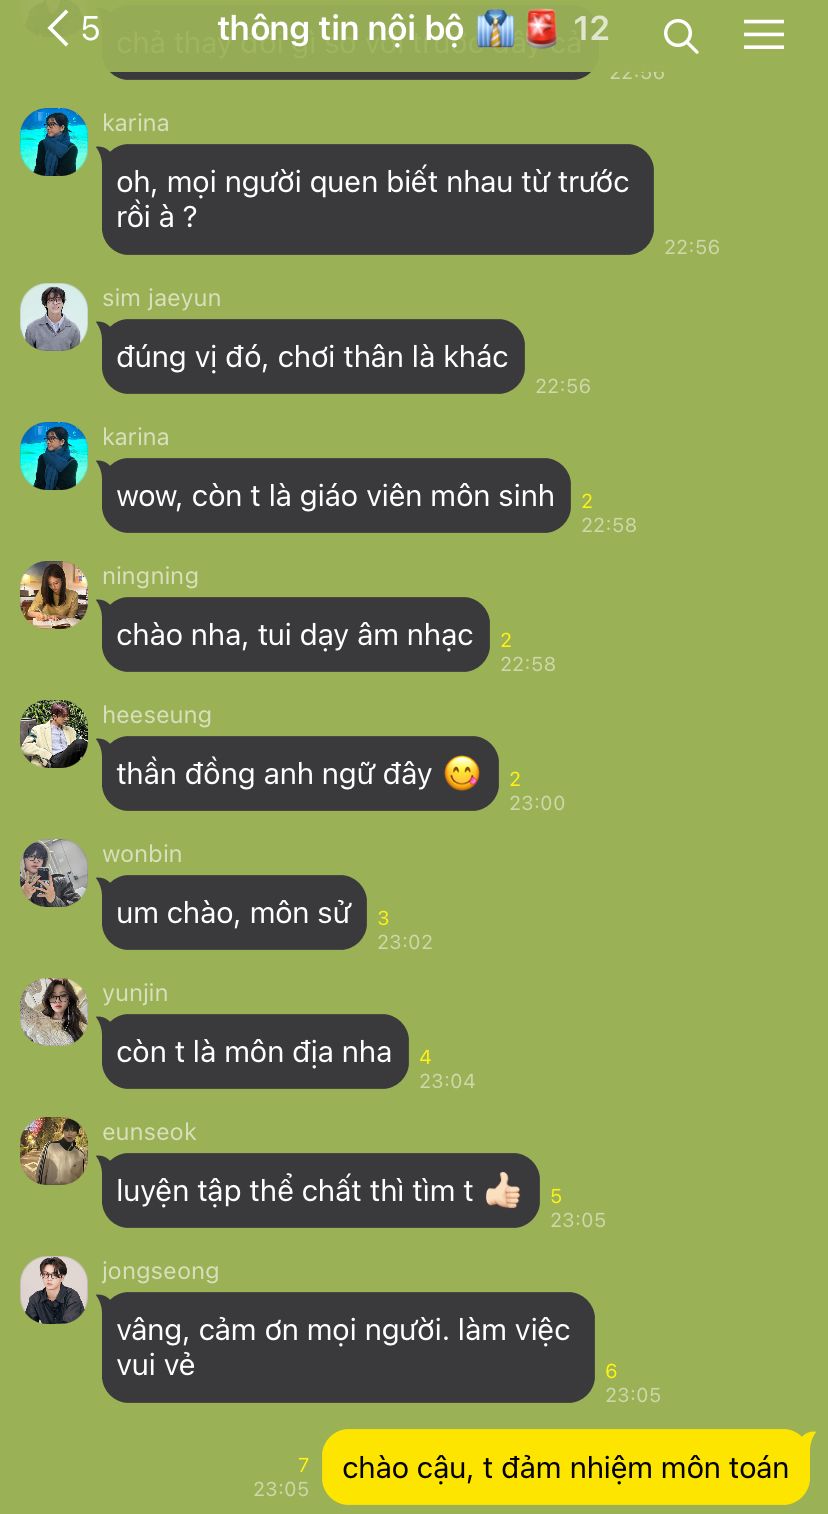Tap the sender name jongseong
Screen dimensions: 828x1514
(160, 1271)
